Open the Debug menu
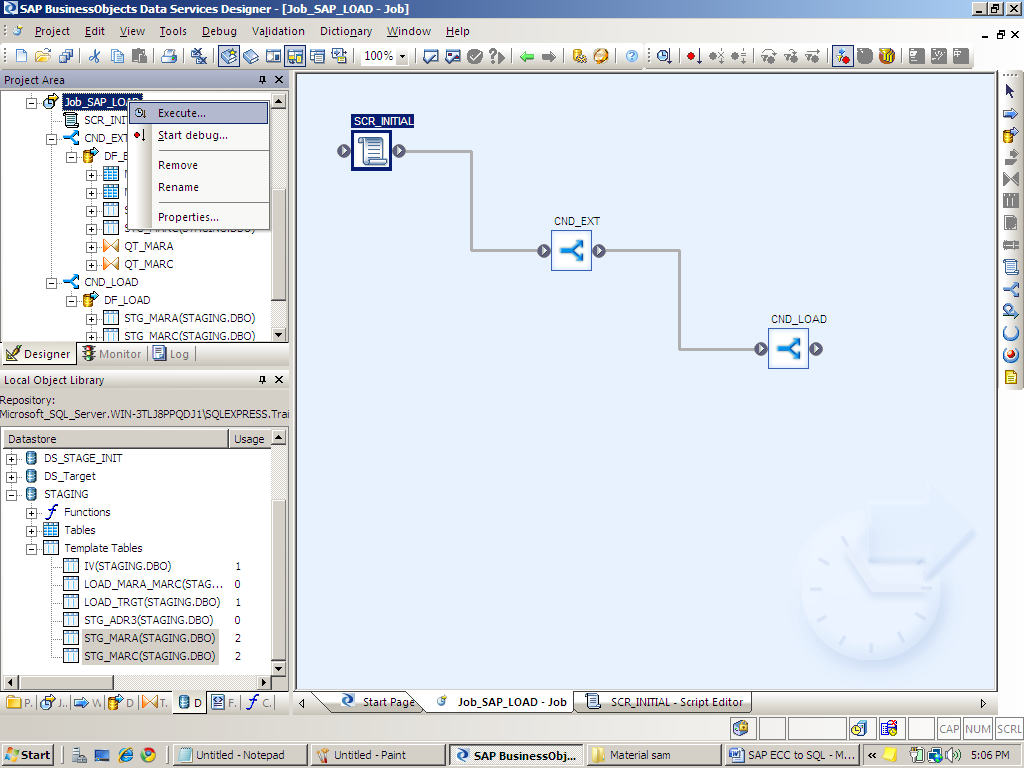This screenshot has width=1024, height=768. coord(219,31)
